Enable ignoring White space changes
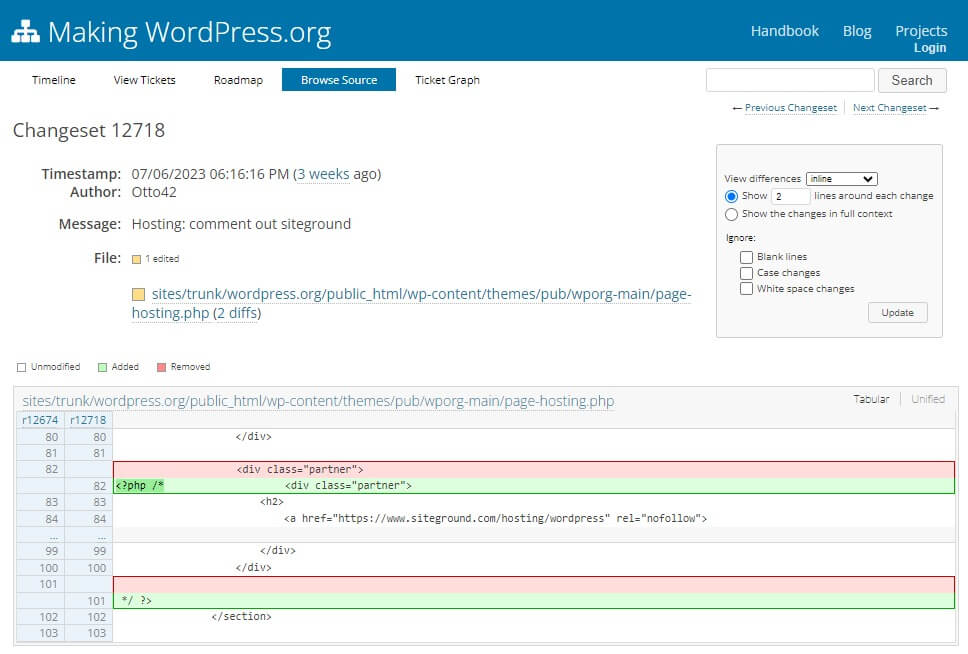The image size is (968, 654). pyautogui.click(x=746, y=289)
